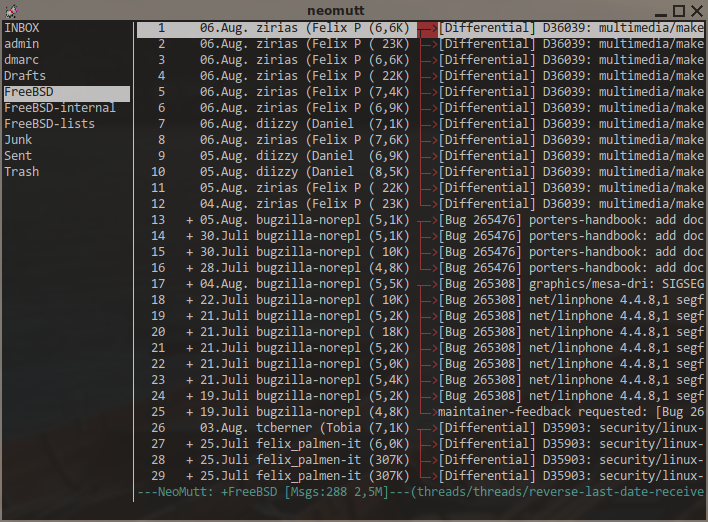Image resolution: width=708 pixels, height=522 pixels.
Task: Select the highlighted FreeBSD mailbox
Action: (x=67, y=92)
